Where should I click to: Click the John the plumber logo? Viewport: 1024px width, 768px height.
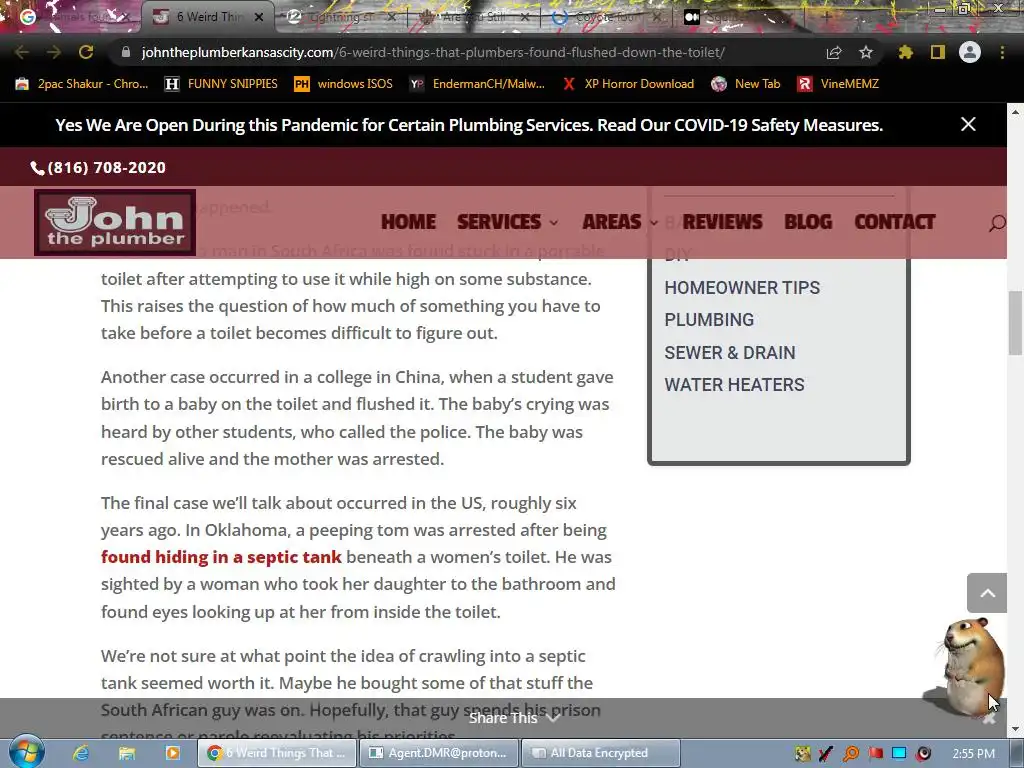click(115, 223)
